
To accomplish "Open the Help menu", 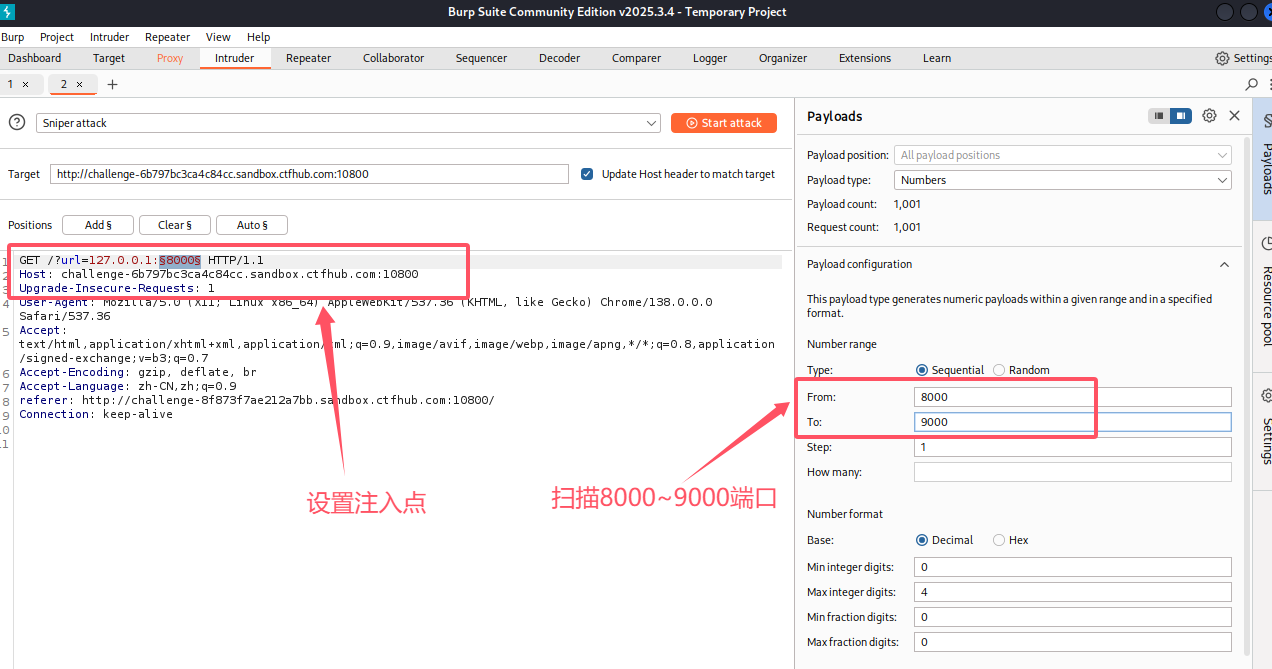I will pos(259,37).
